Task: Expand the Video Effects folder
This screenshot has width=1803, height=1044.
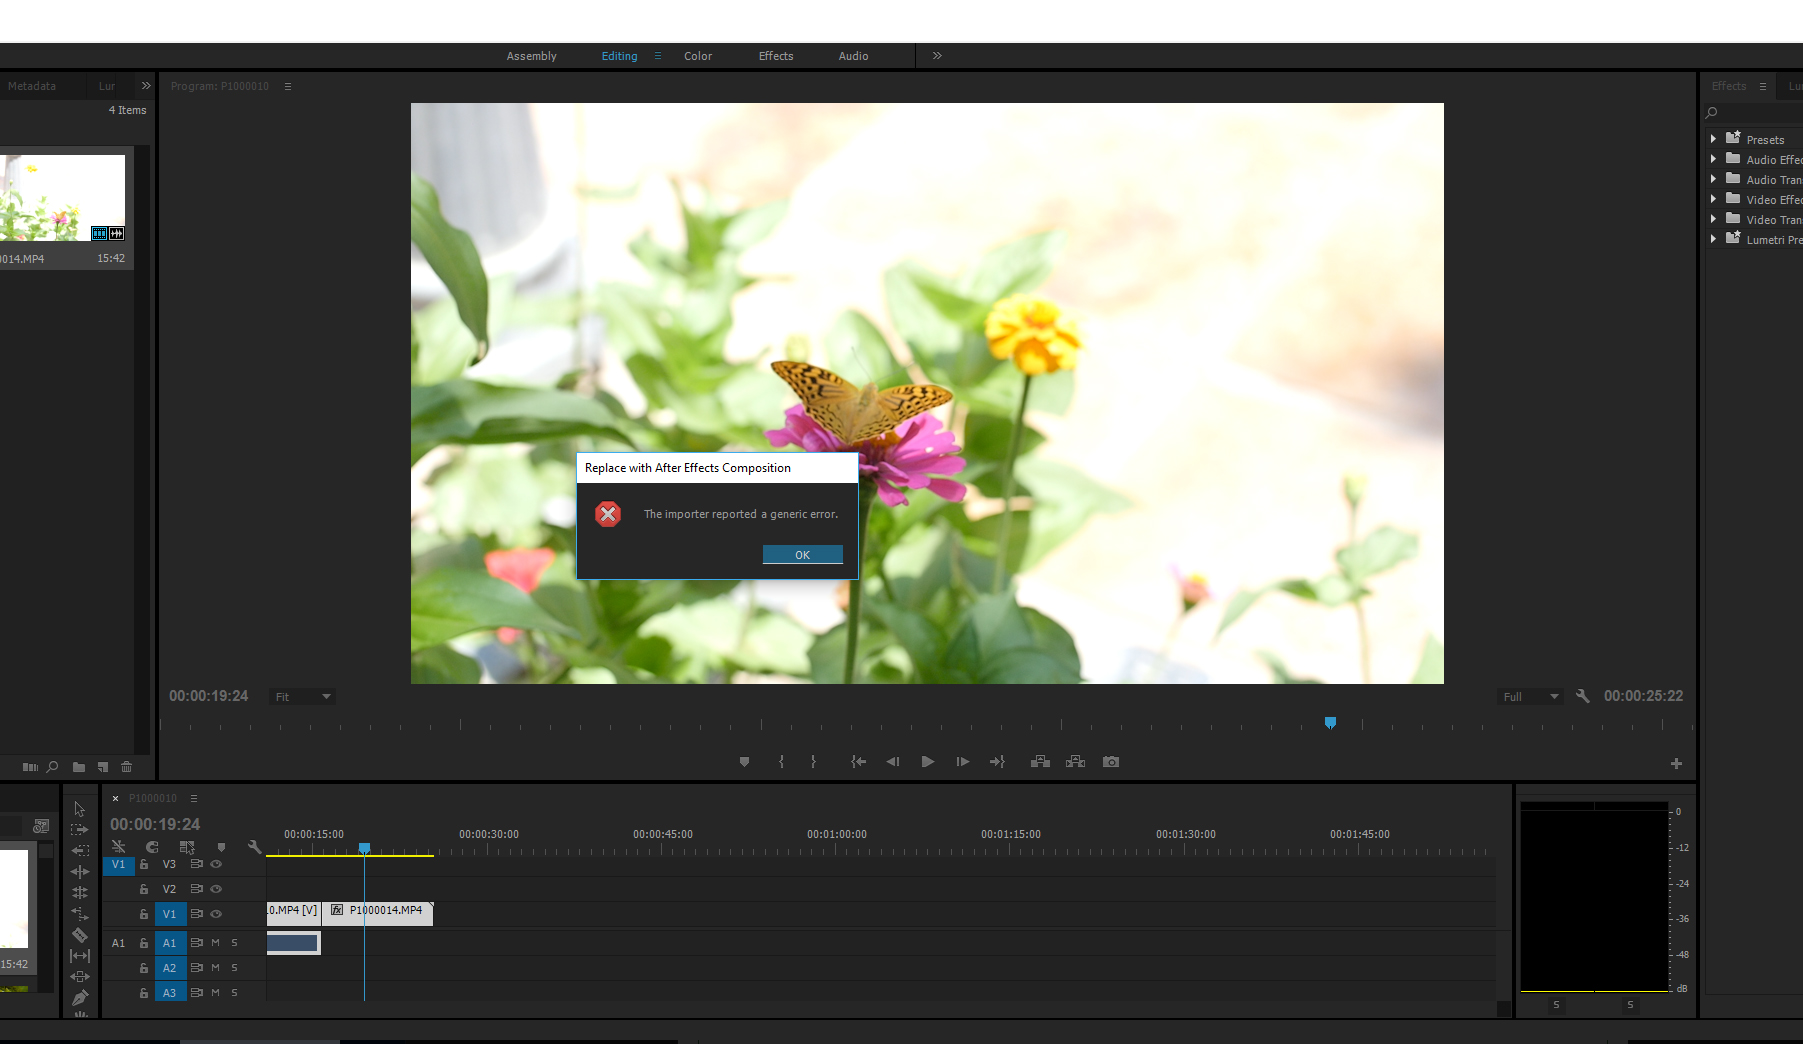Action: click(1713, 199)
